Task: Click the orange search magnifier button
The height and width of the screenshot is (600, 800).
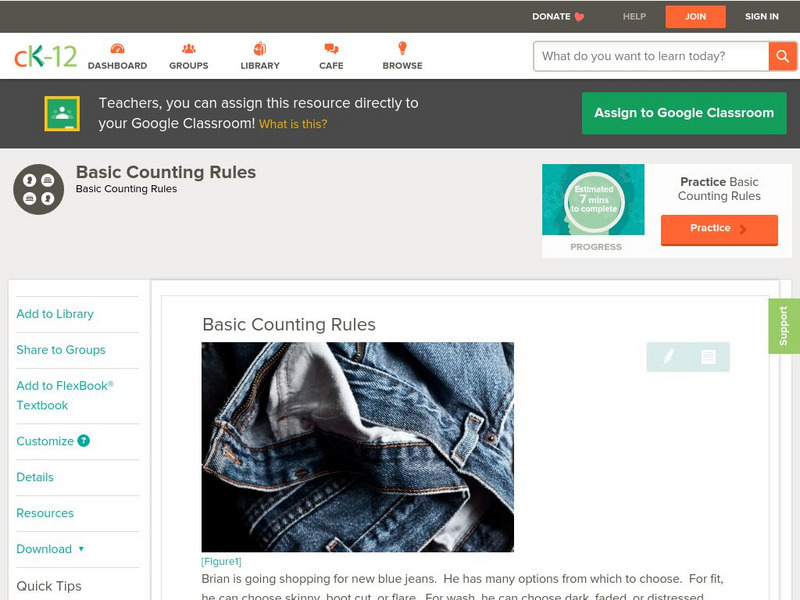Action: click(782, 56)
